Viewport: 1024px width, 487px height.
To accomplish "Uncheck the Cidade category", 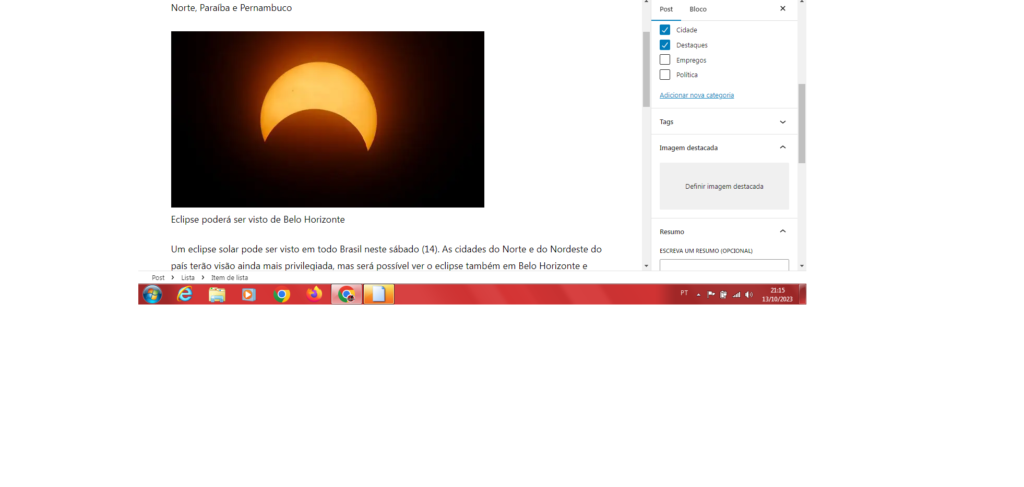I will (665, 30).
